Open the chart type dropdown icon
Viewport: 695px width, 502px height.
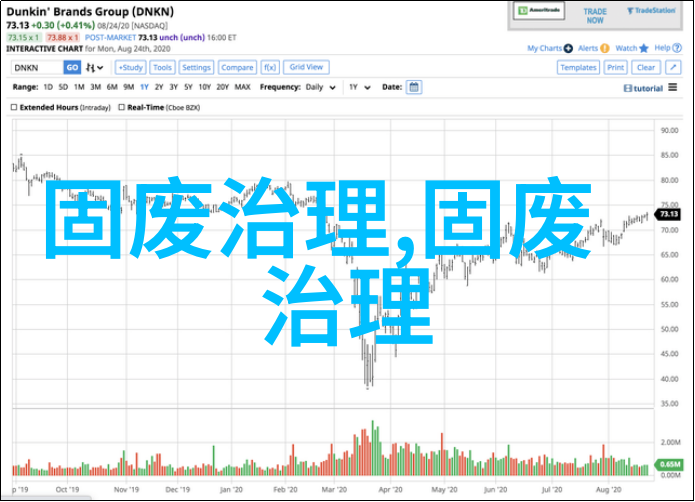pyautogui.click(x=94, y=68)
